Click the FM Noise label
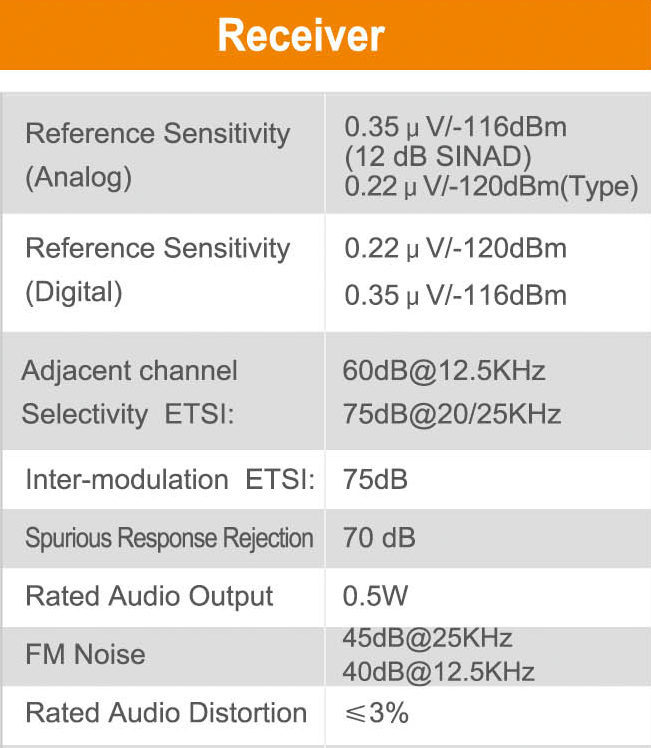This screenshot has height=748, width=651. pos(85,655)
